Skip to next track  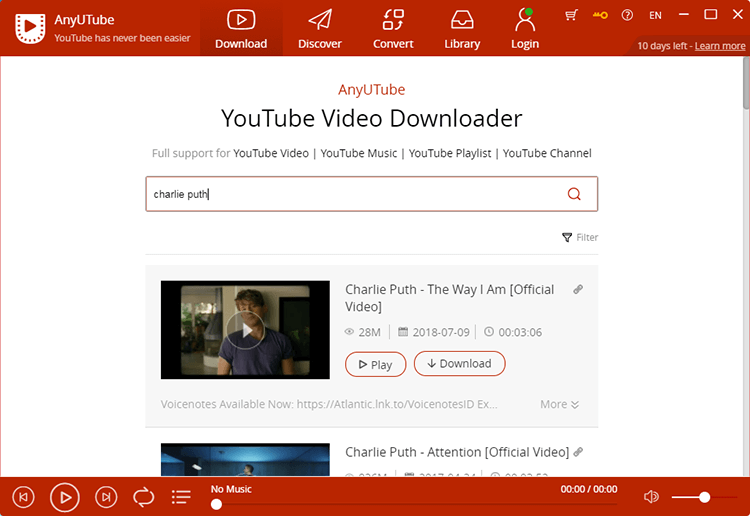click(x=106, y=497)
